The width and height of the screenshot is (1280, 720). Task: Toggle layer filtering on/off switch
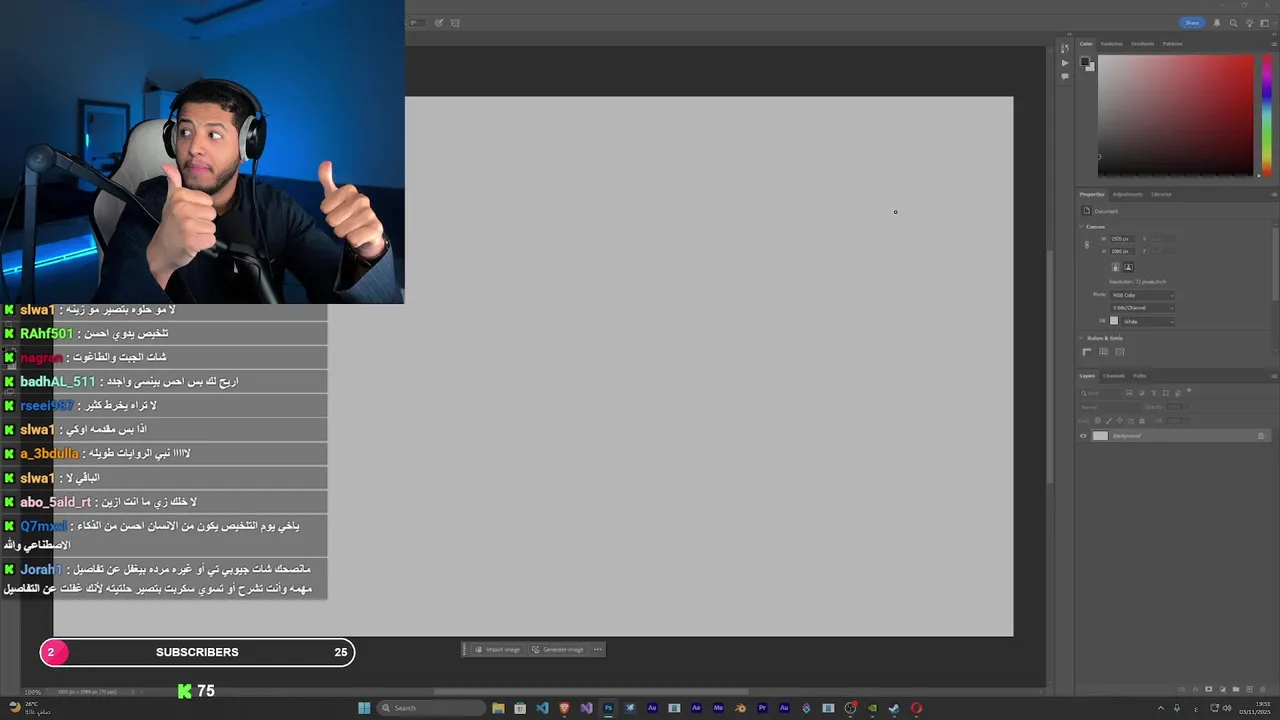tap(1189, 391)
